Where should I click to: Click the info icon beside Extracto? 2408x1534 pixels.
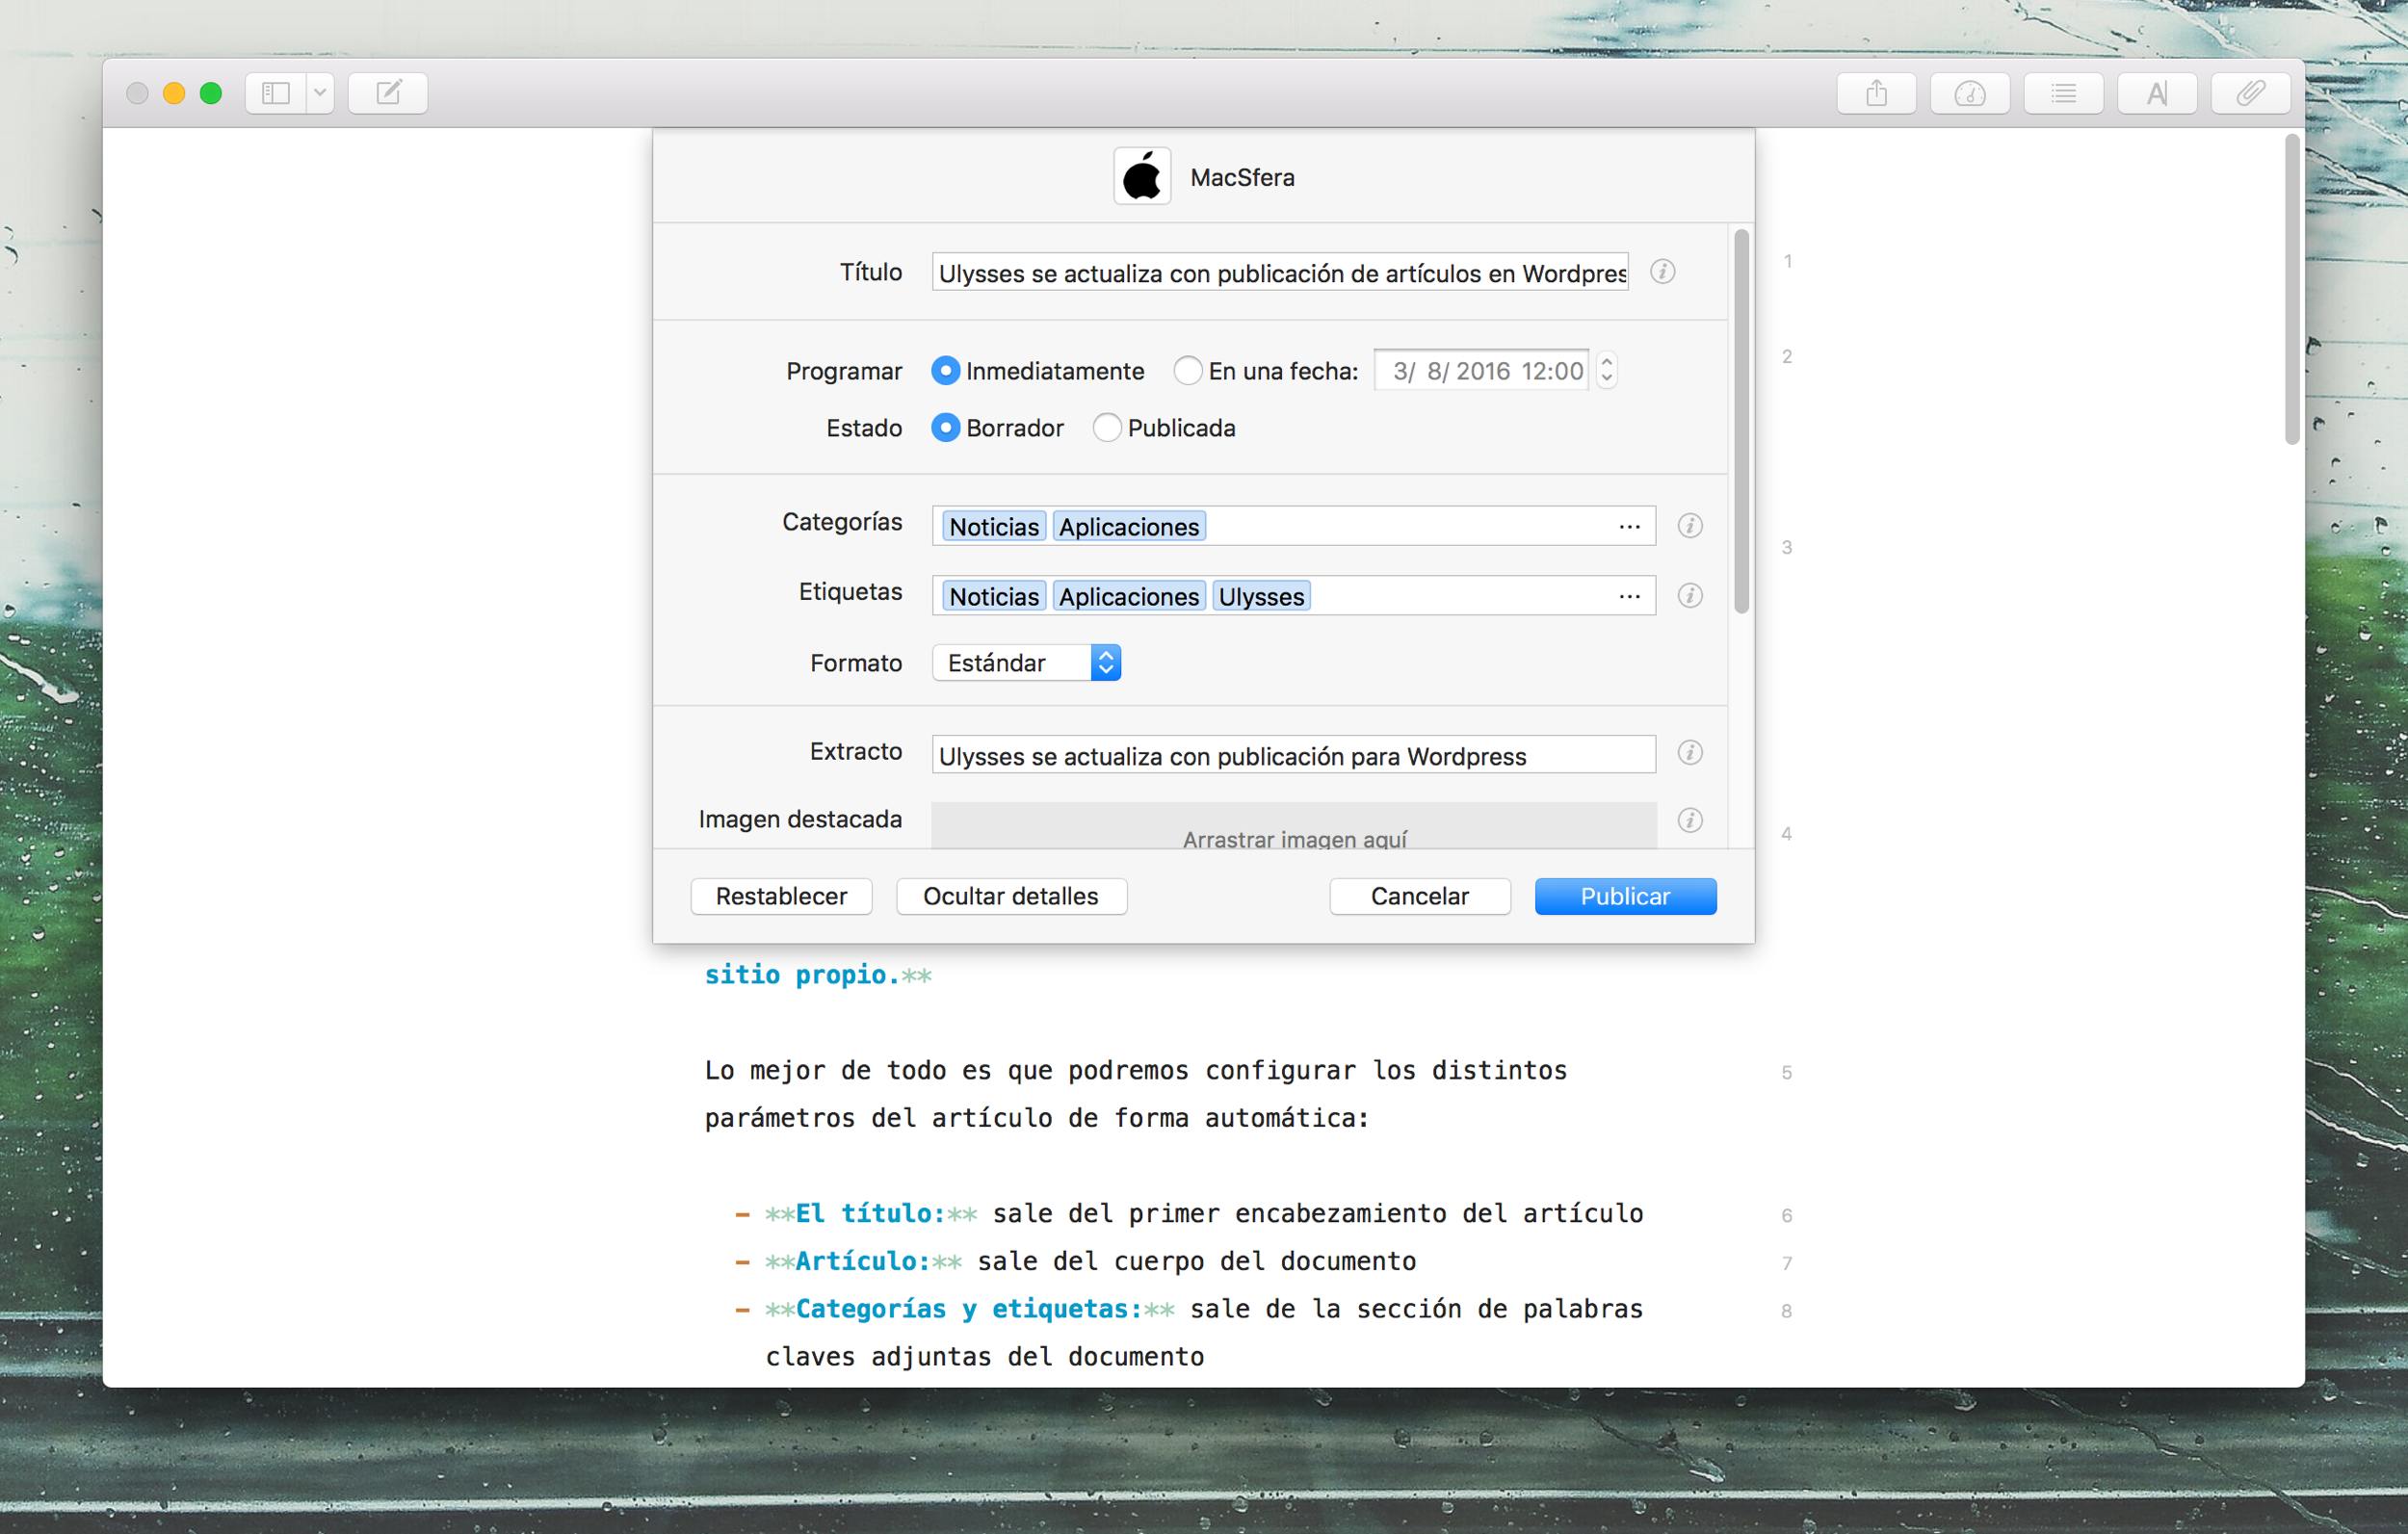(1690, 752)
